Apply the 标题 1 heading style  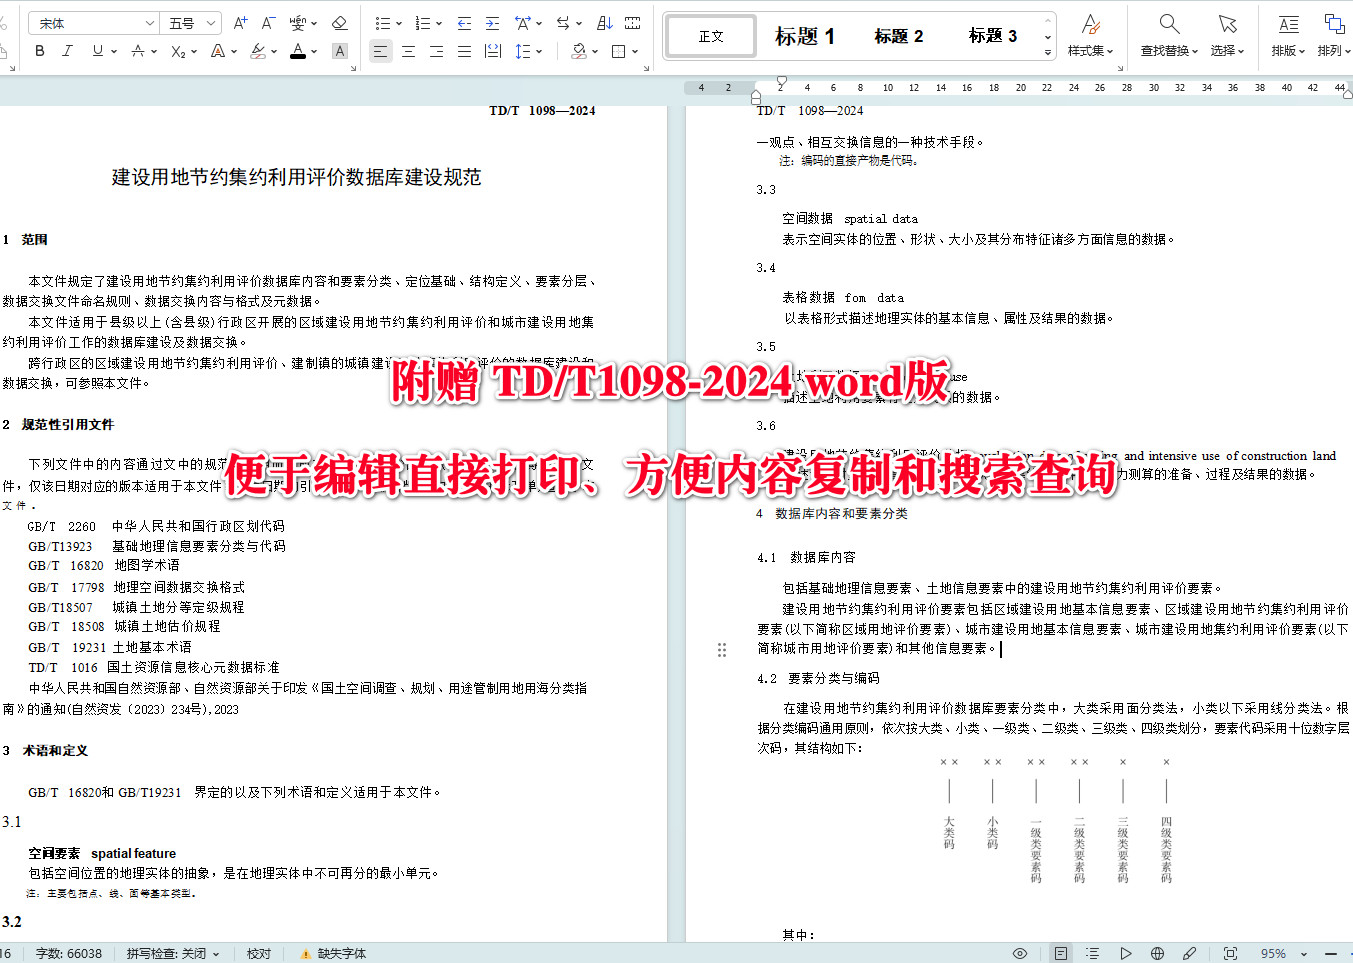tap(805, 36)
